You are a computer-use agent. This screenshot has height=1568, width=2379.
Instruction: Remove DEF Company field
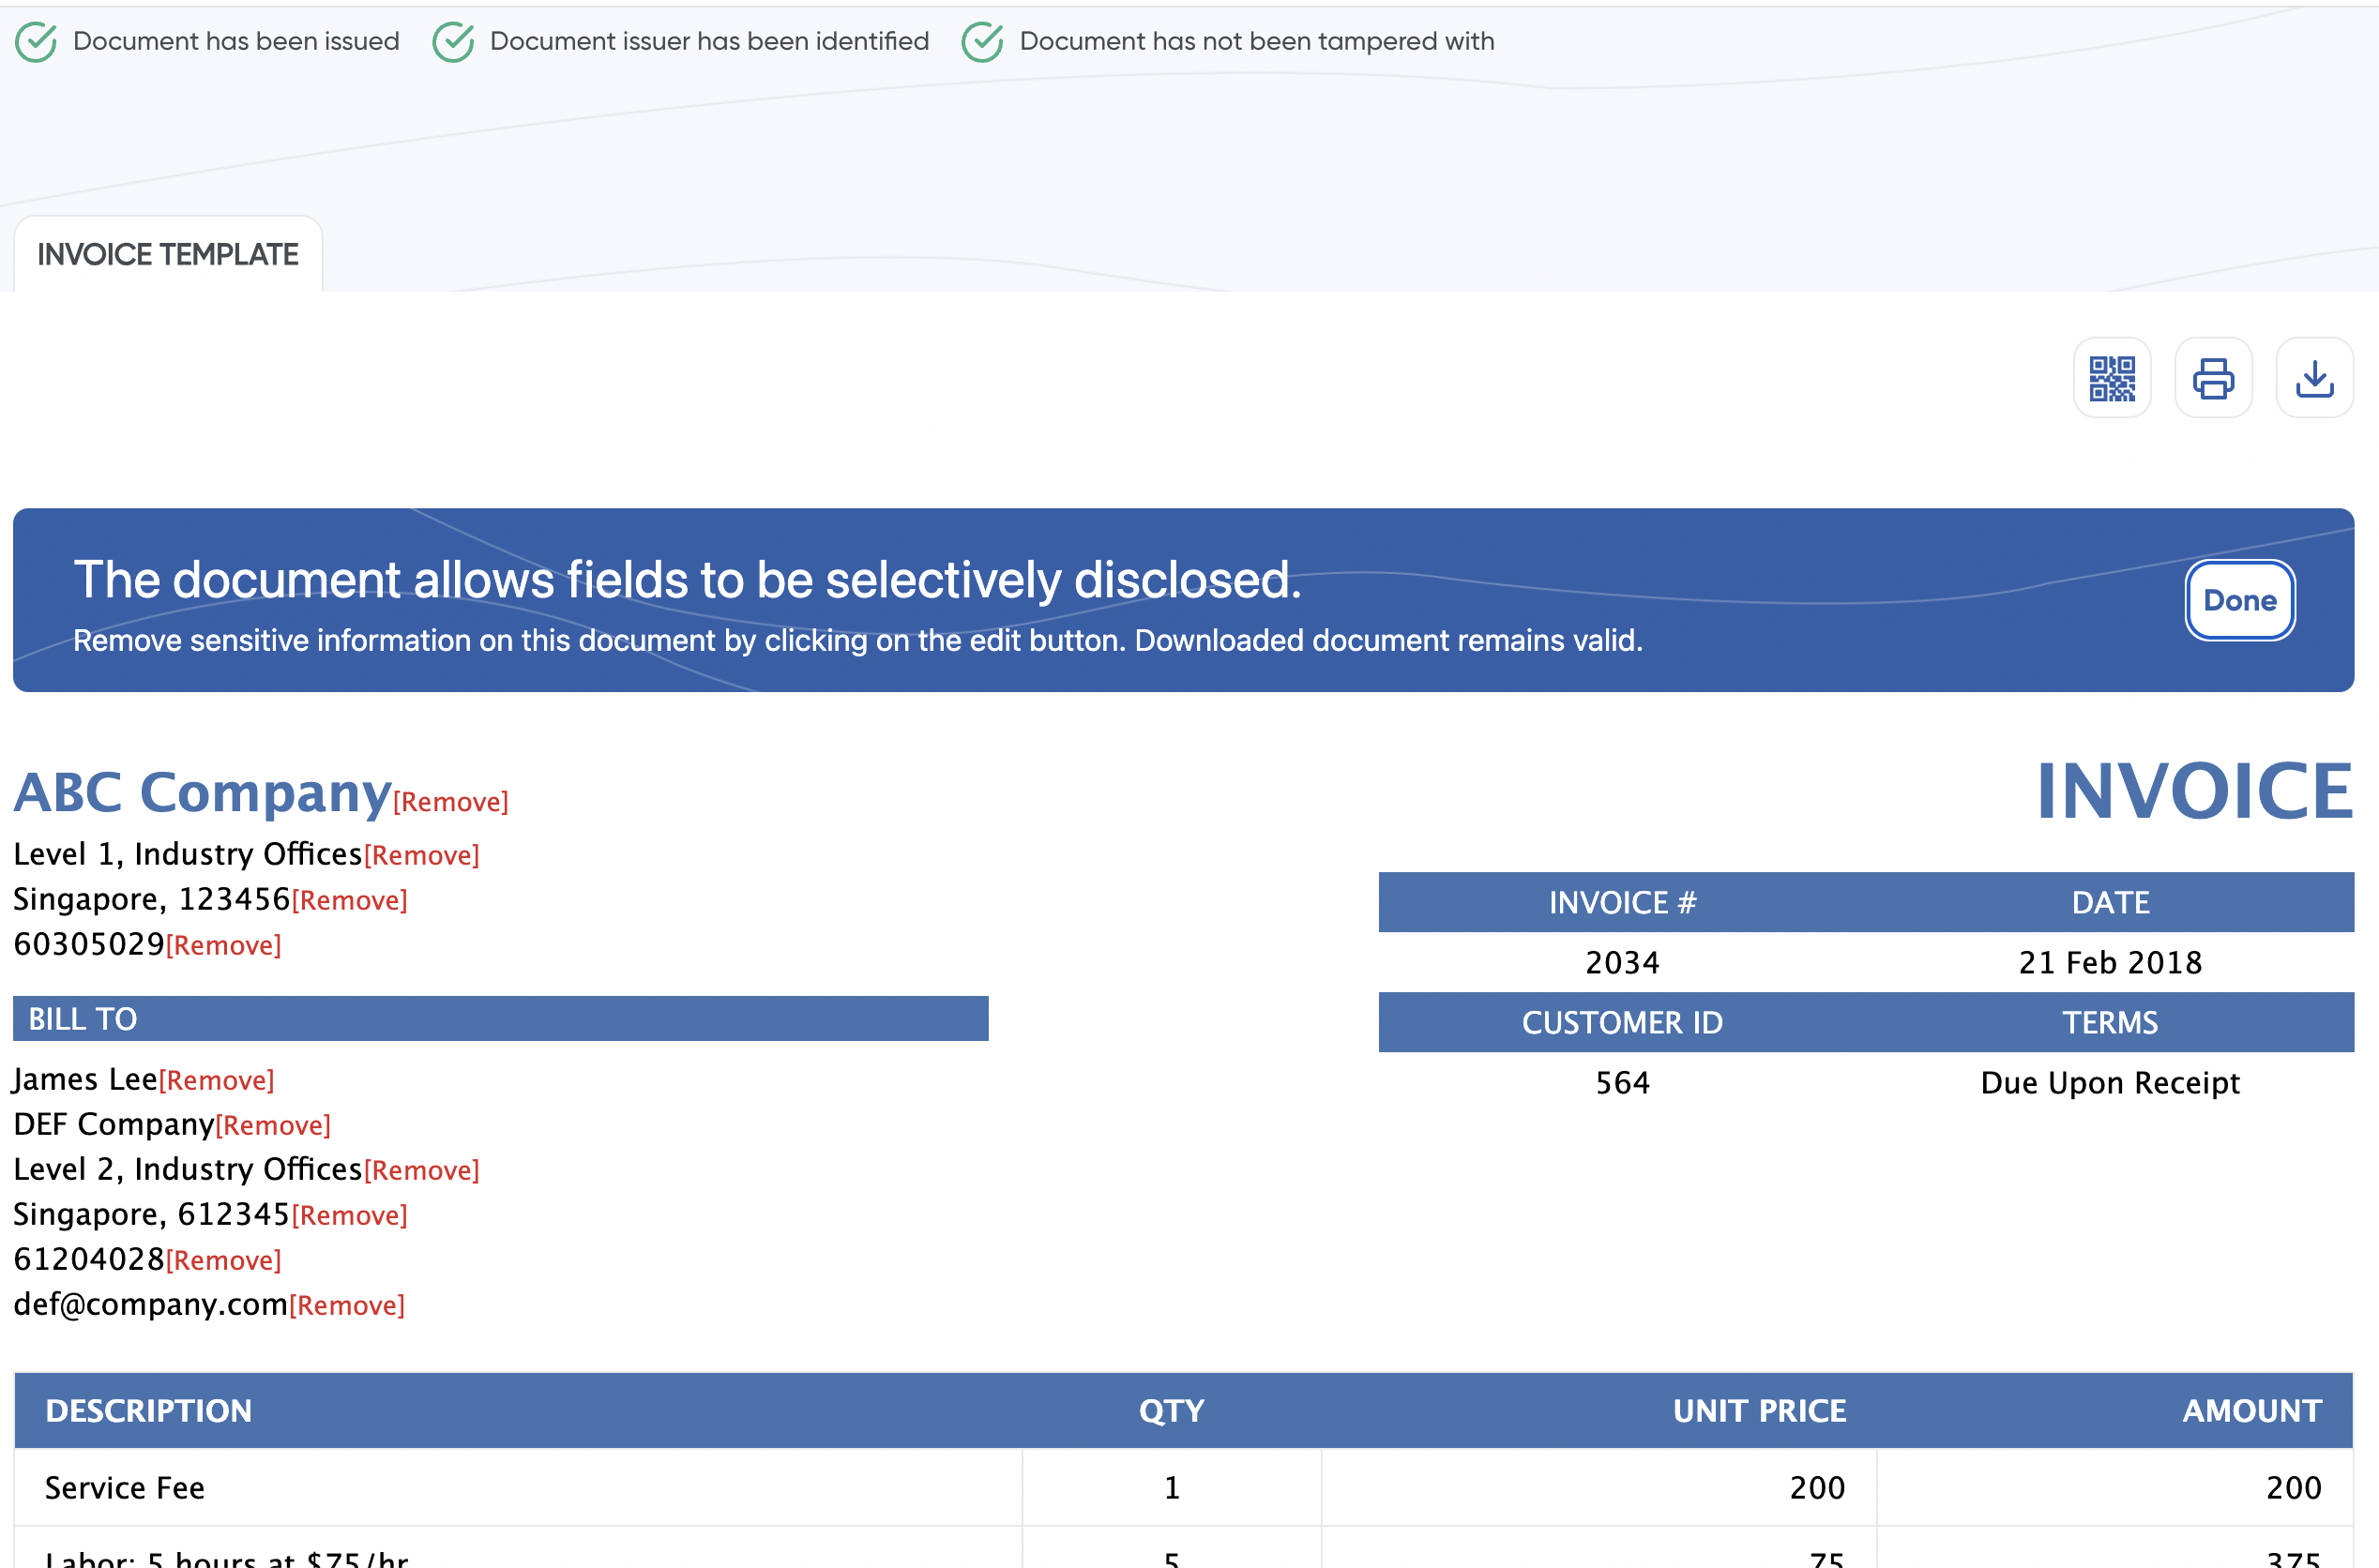click(x=273, y=1125)
